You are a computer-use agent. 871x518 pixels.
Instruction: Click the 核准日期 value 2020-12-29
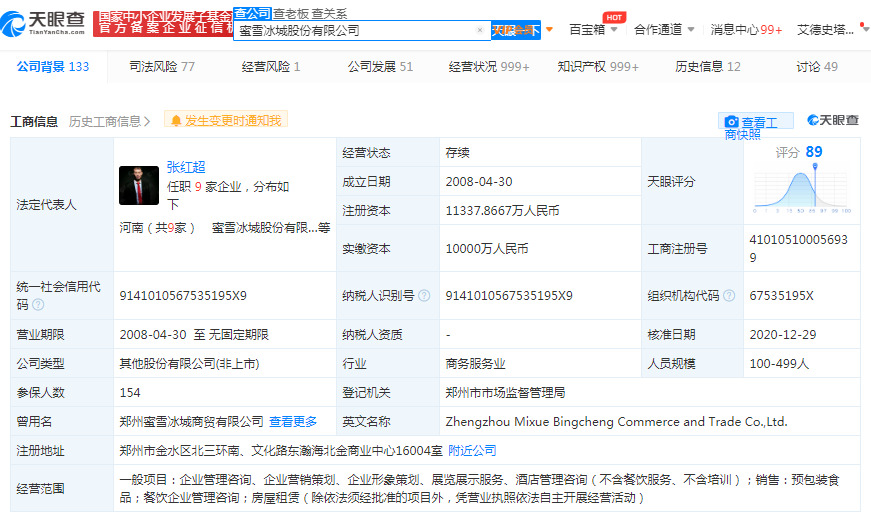point(783,335)
